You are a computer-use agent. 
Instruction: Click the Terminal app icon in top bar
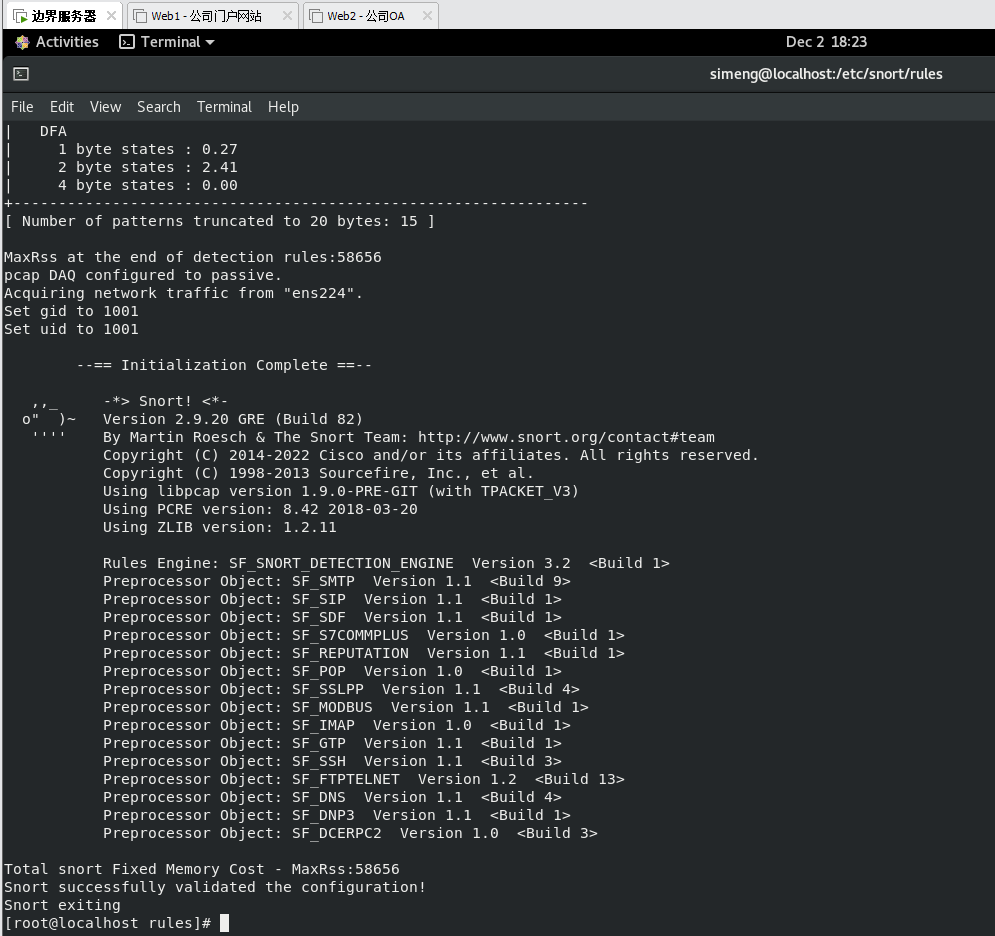[x=127, y=42]
